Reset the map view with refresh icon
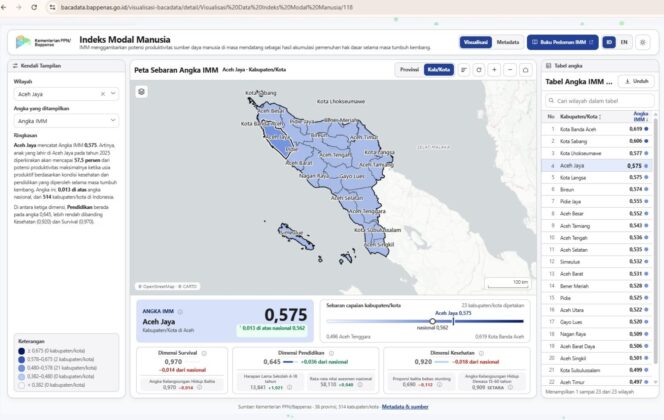The height and width of the screenshot is (420, 664). point(479,70)
